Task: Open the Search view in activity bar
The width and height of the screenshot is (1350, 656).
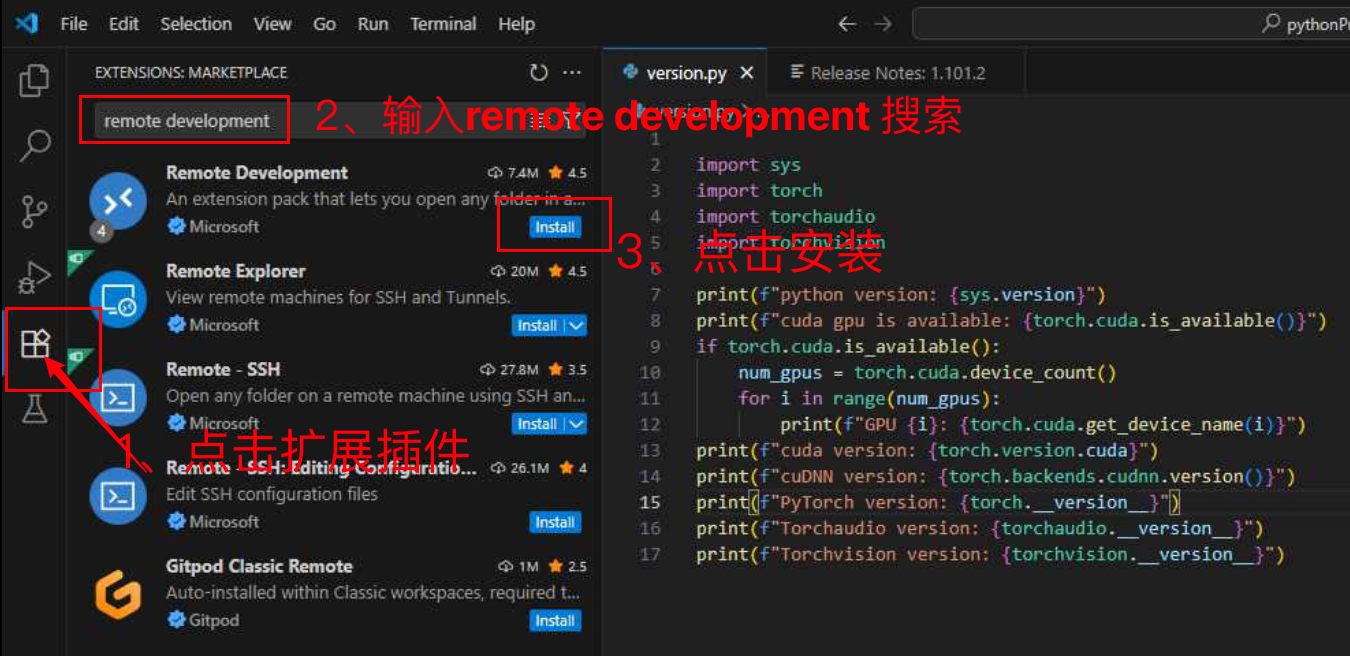Action: click(x=34, y=146)
